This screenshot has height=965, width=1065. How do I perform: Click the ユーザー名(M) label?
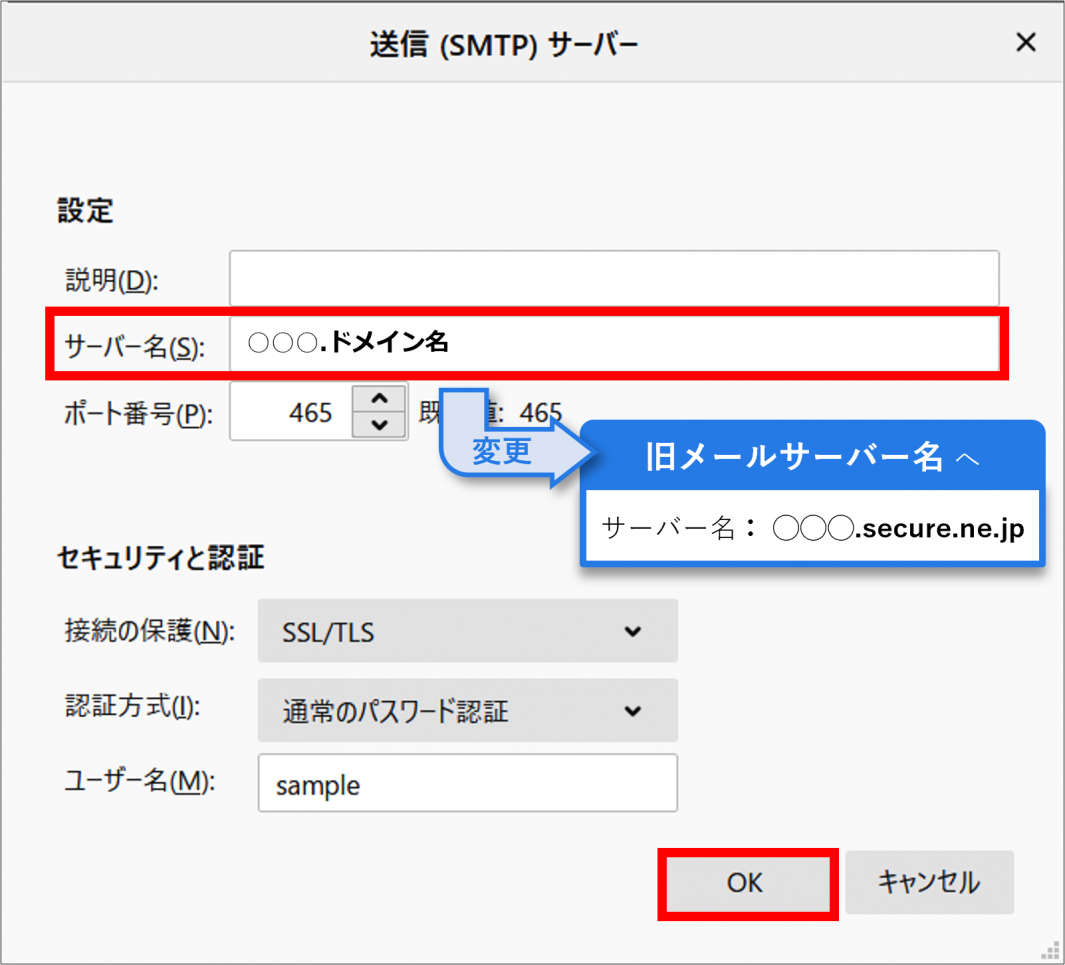pos(140,781)
